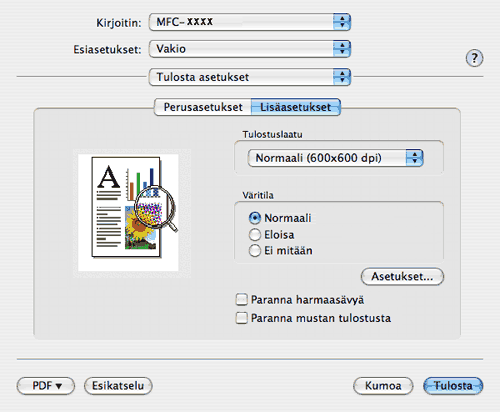500x412 pixels.
Task: Select the Eloisa color mode
Action: point(255,235)
